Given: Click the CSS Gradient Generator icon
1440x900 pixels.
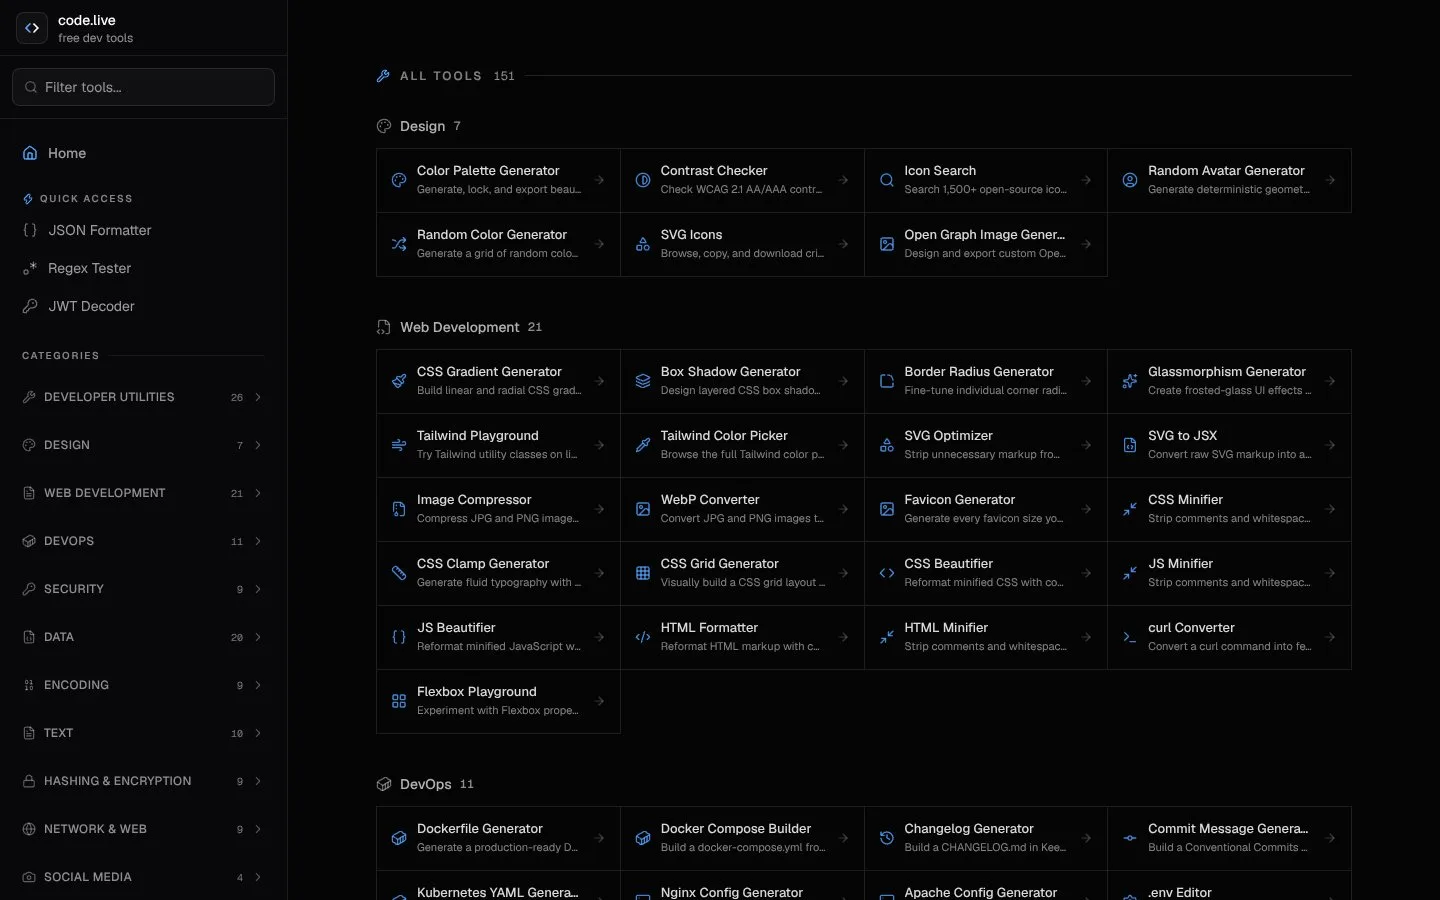Looking at the screenshot, I should [x=399, y=382].
